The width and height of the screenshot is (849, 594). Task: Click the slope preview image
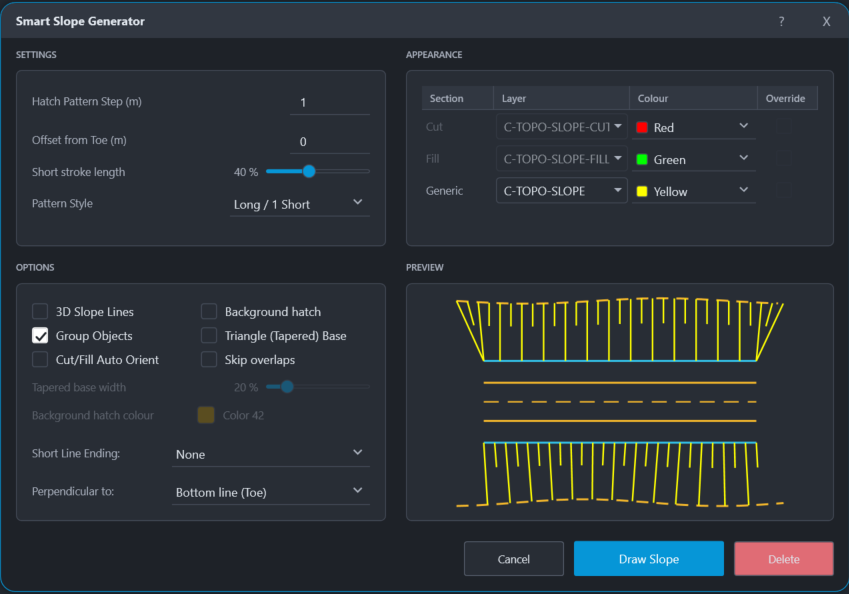pyautogui.click(x=620, y=402)
